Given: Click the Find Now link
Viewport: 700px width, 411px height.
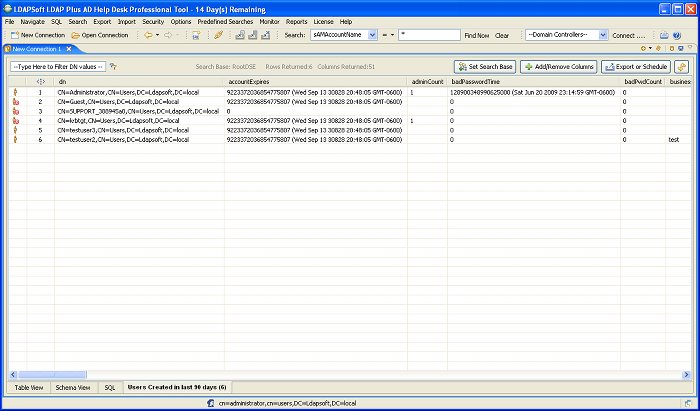Looking at the screenshot, I should 476,35.
